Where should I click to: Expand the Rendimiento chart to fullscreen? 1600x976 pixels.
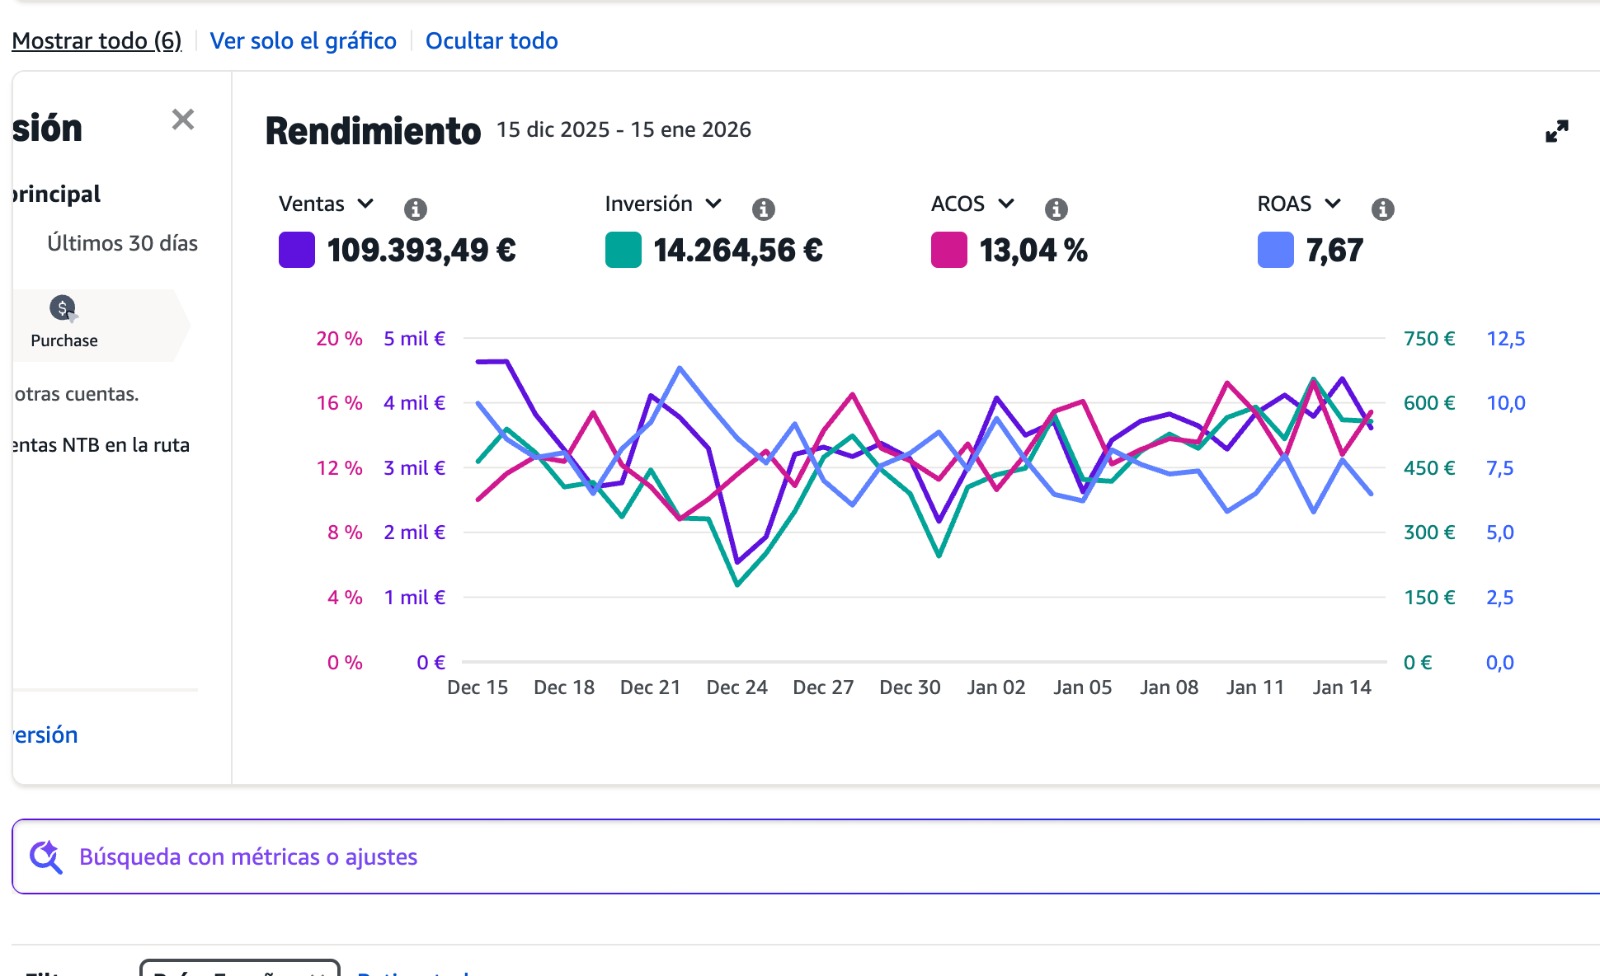click(1556, 131)
